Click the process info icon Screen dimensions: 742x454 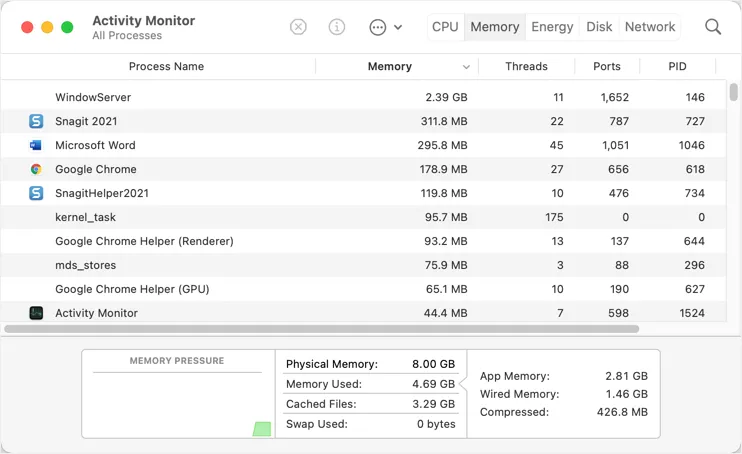pos(337,27)
